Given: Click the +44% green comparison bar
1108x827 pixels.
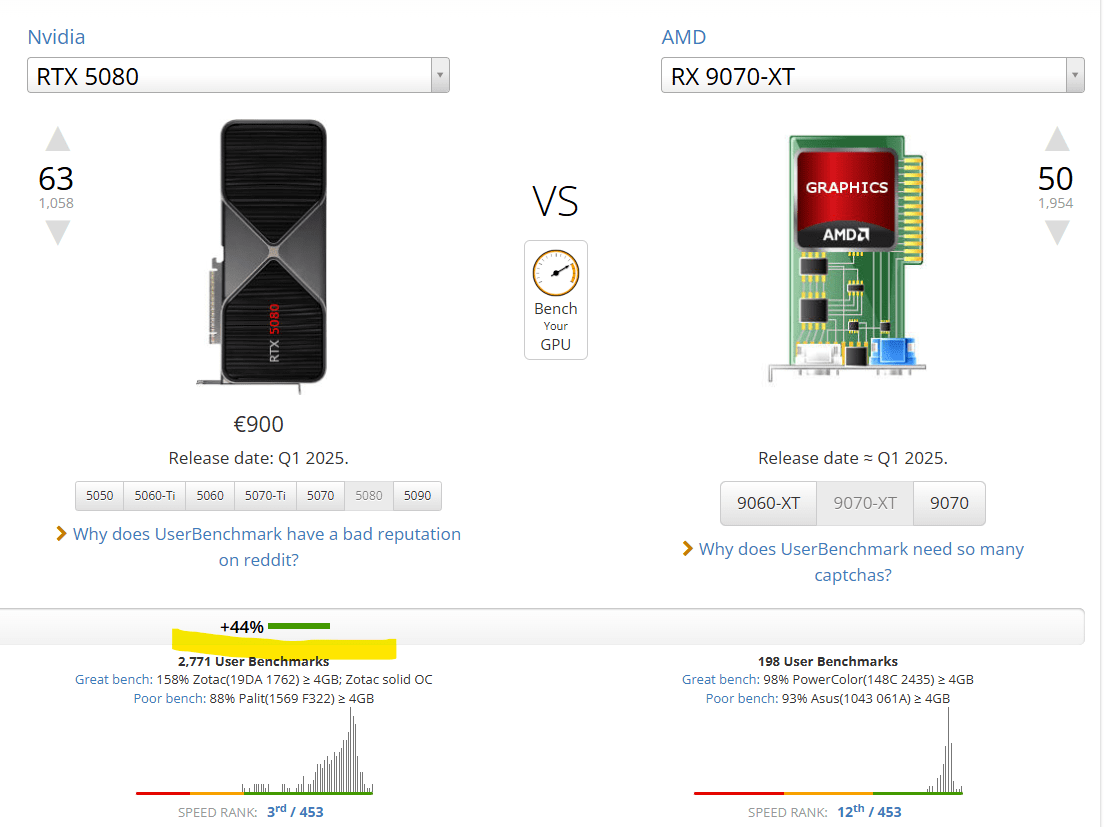Looking at the screenshot, I should pos(299,626).
